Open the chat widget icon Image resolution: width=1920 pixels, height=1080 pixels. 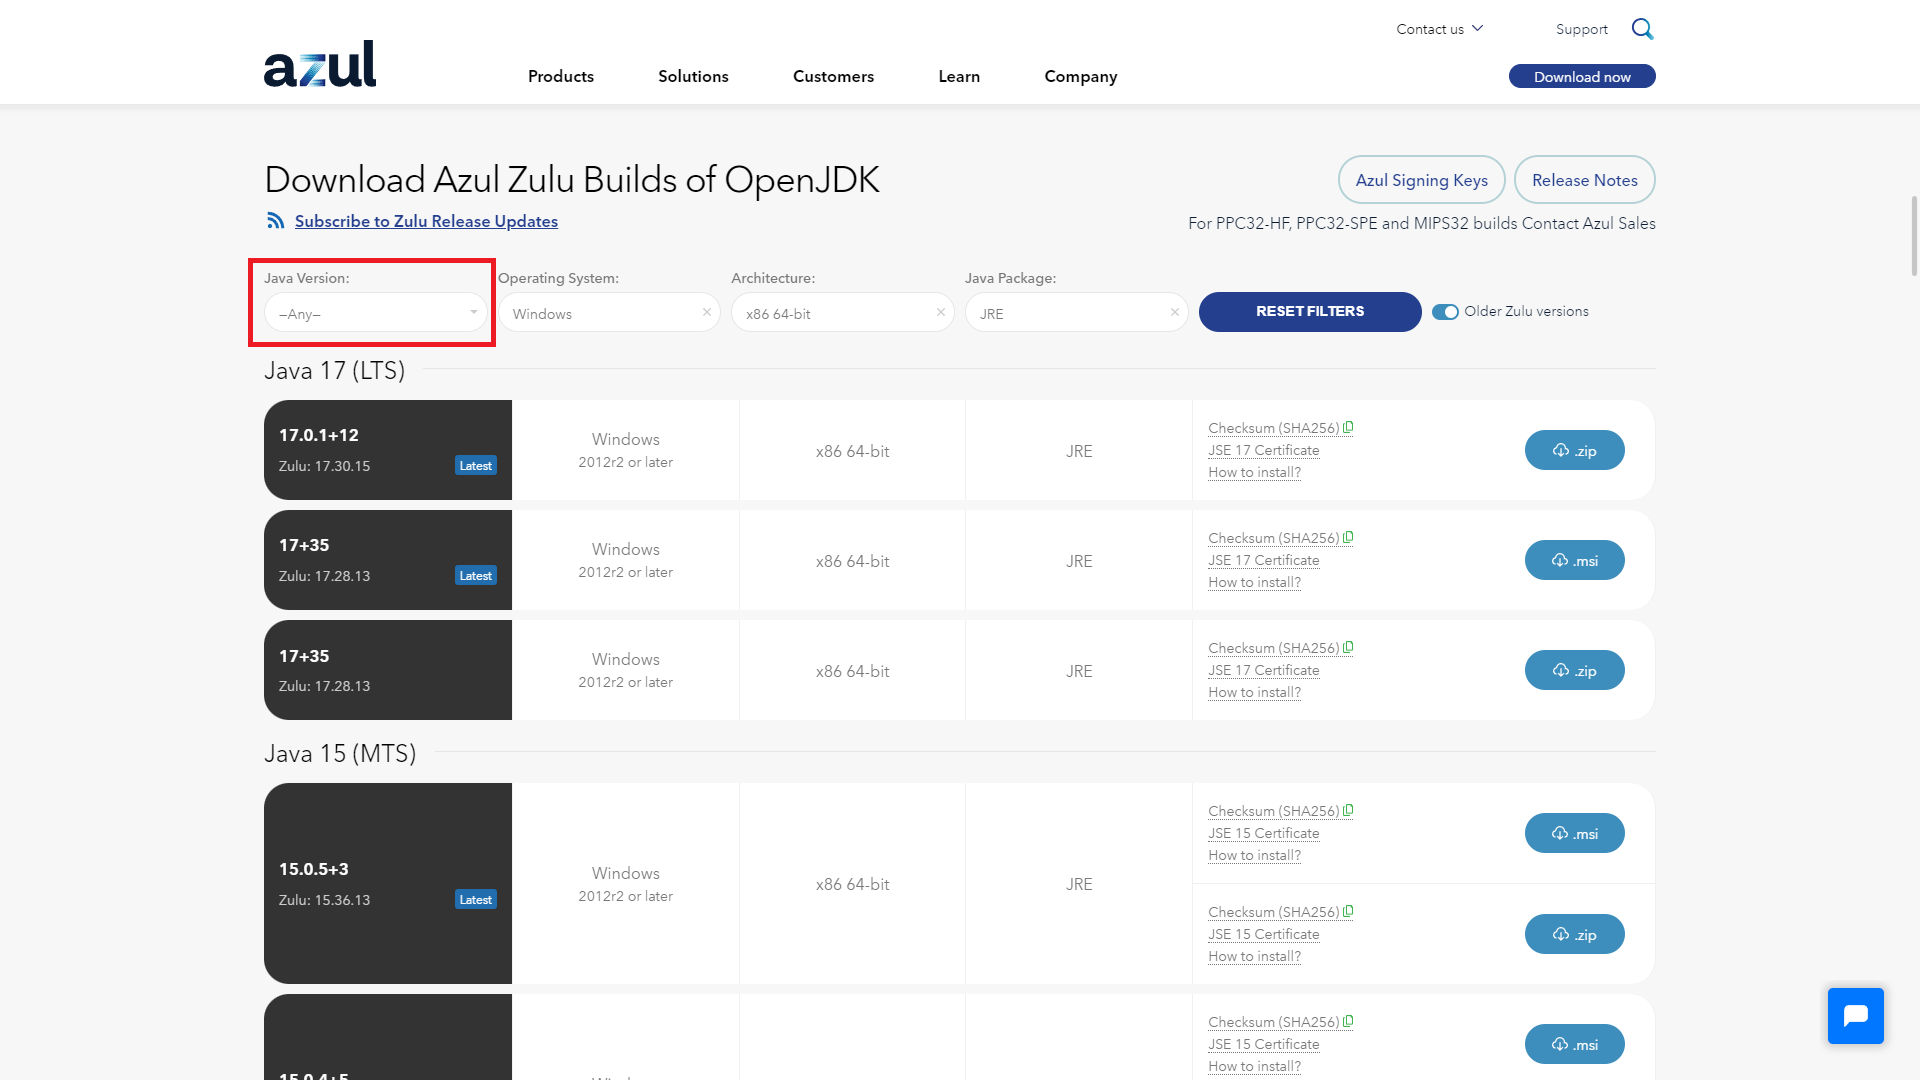pyautogui.click(x=1855, y=1016)
